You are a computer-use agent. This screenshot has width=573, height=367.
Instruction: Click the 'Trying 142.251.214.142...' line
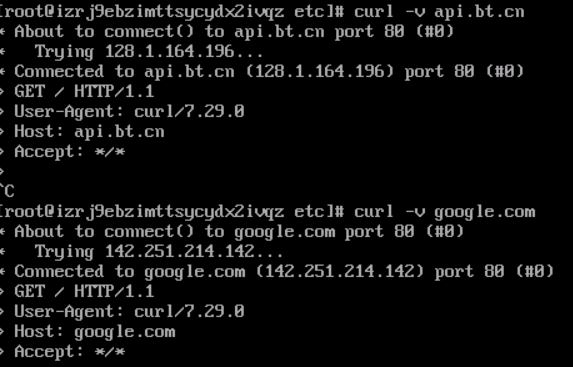[x=159, y=252]
